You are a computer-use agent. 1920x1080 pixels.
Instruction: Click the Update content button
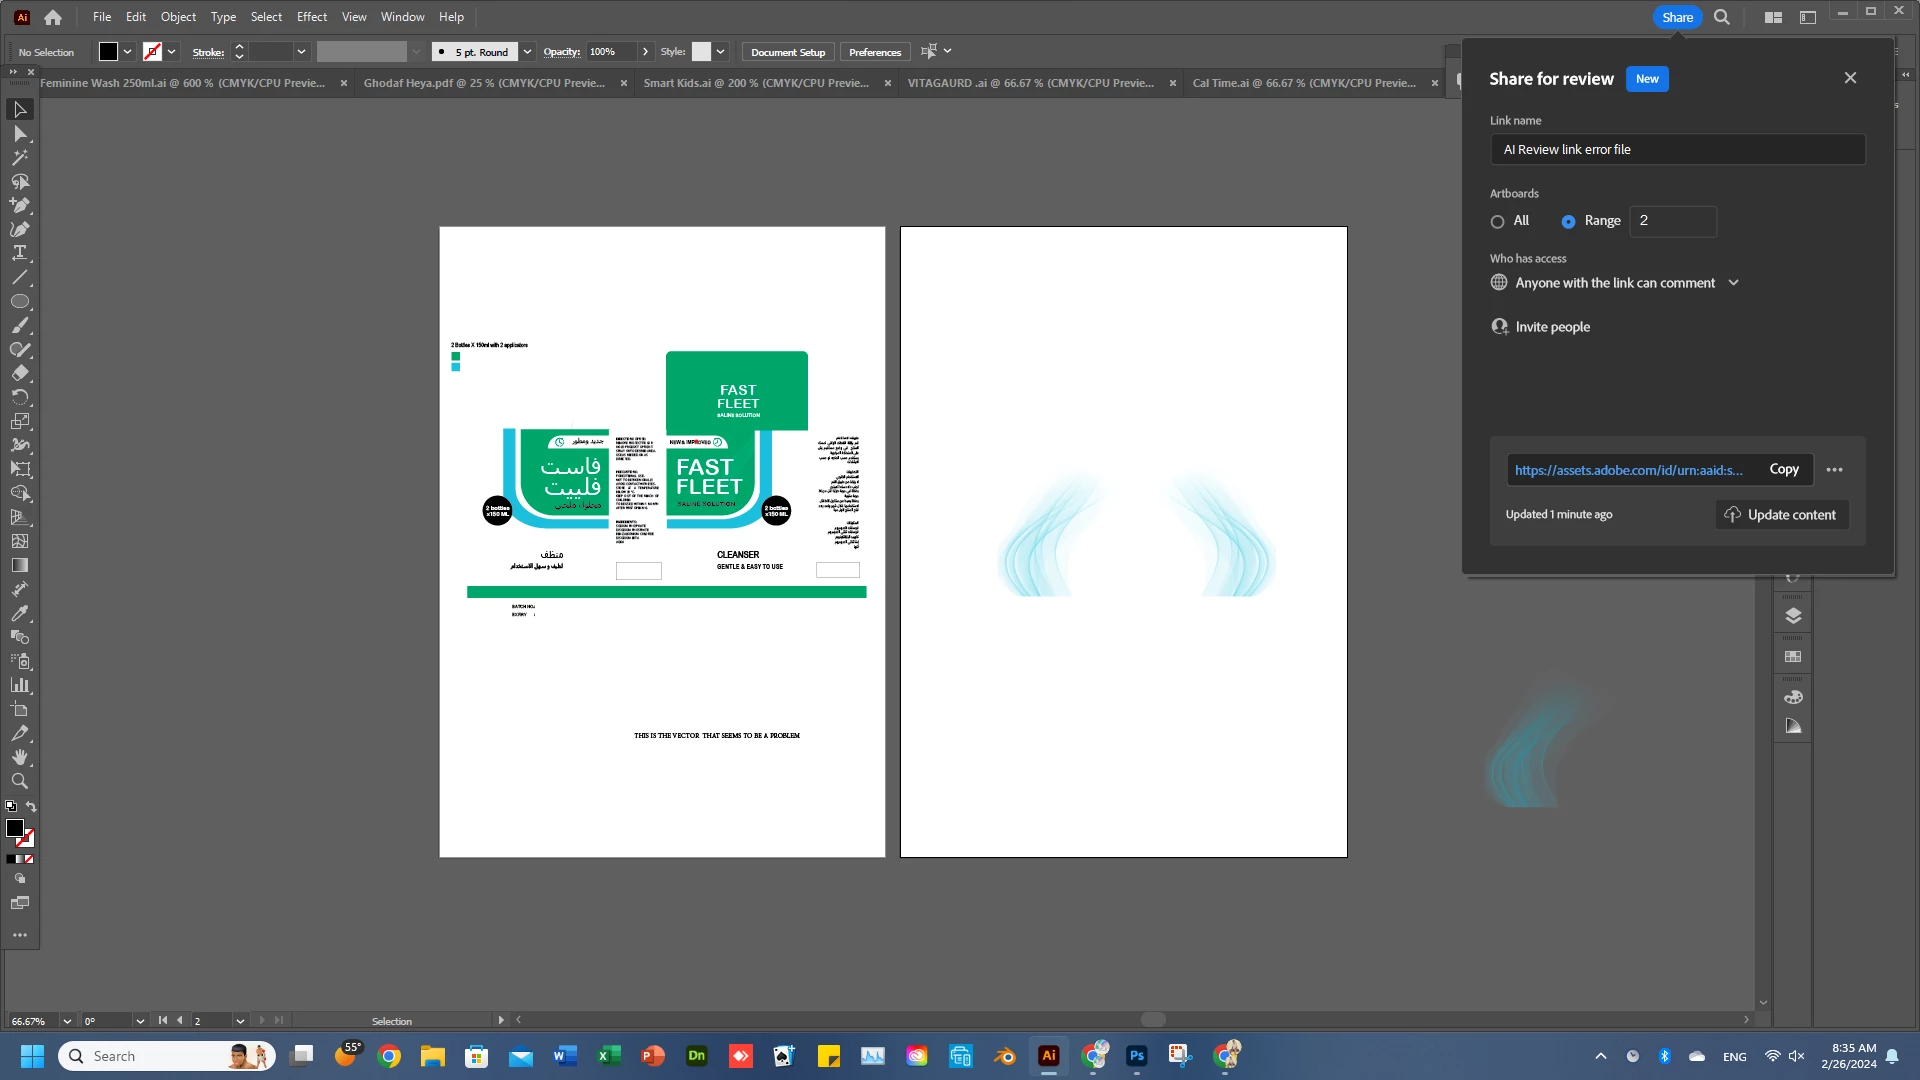1782,515
